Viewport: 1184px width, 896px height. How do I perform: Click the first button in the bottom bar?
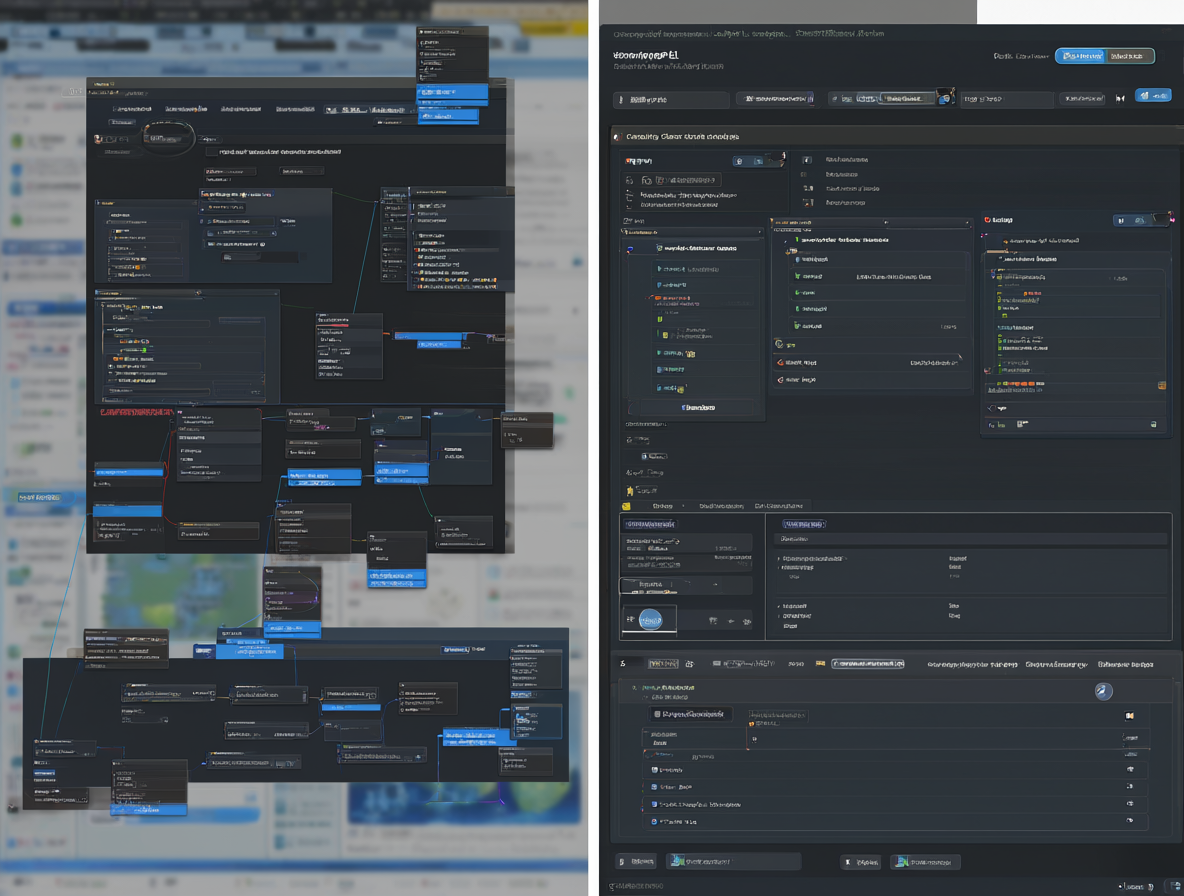coord(637,861)
